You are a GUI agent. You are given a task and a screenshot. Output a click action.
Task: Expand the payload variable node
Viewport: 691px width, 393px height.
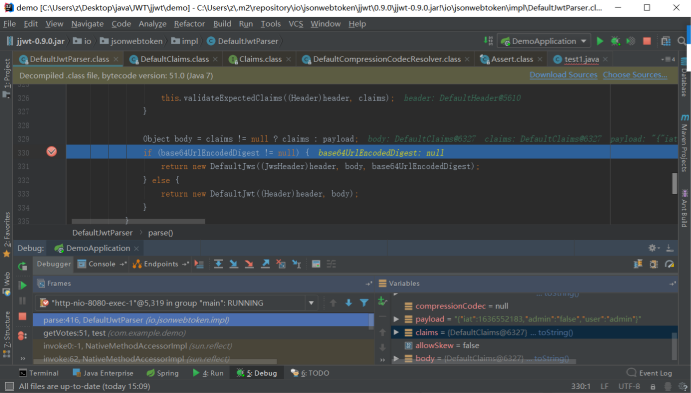396,319
